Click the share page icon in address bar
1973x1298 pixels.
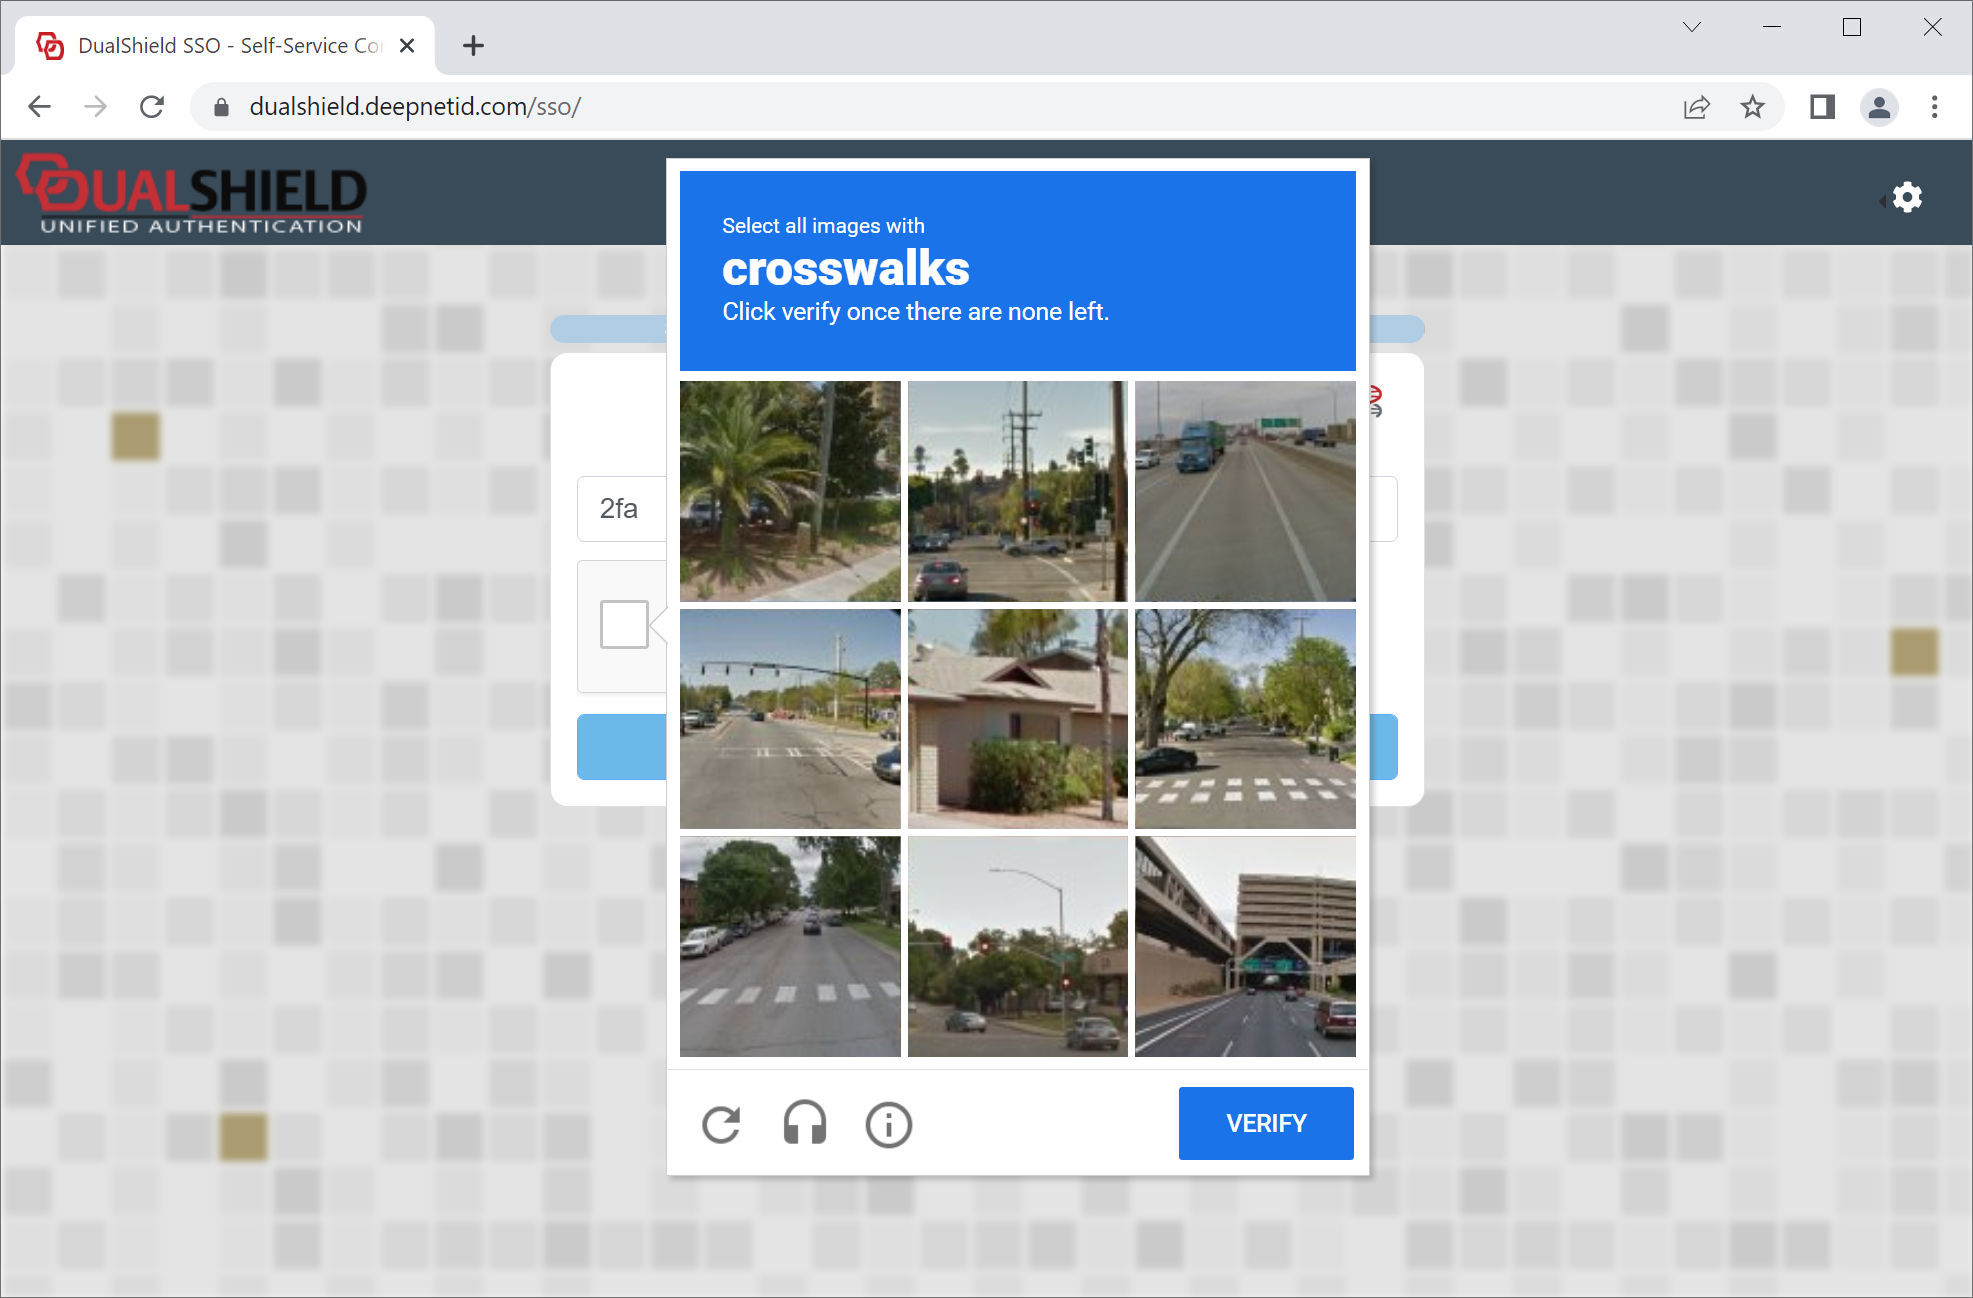click(1696, 107)
